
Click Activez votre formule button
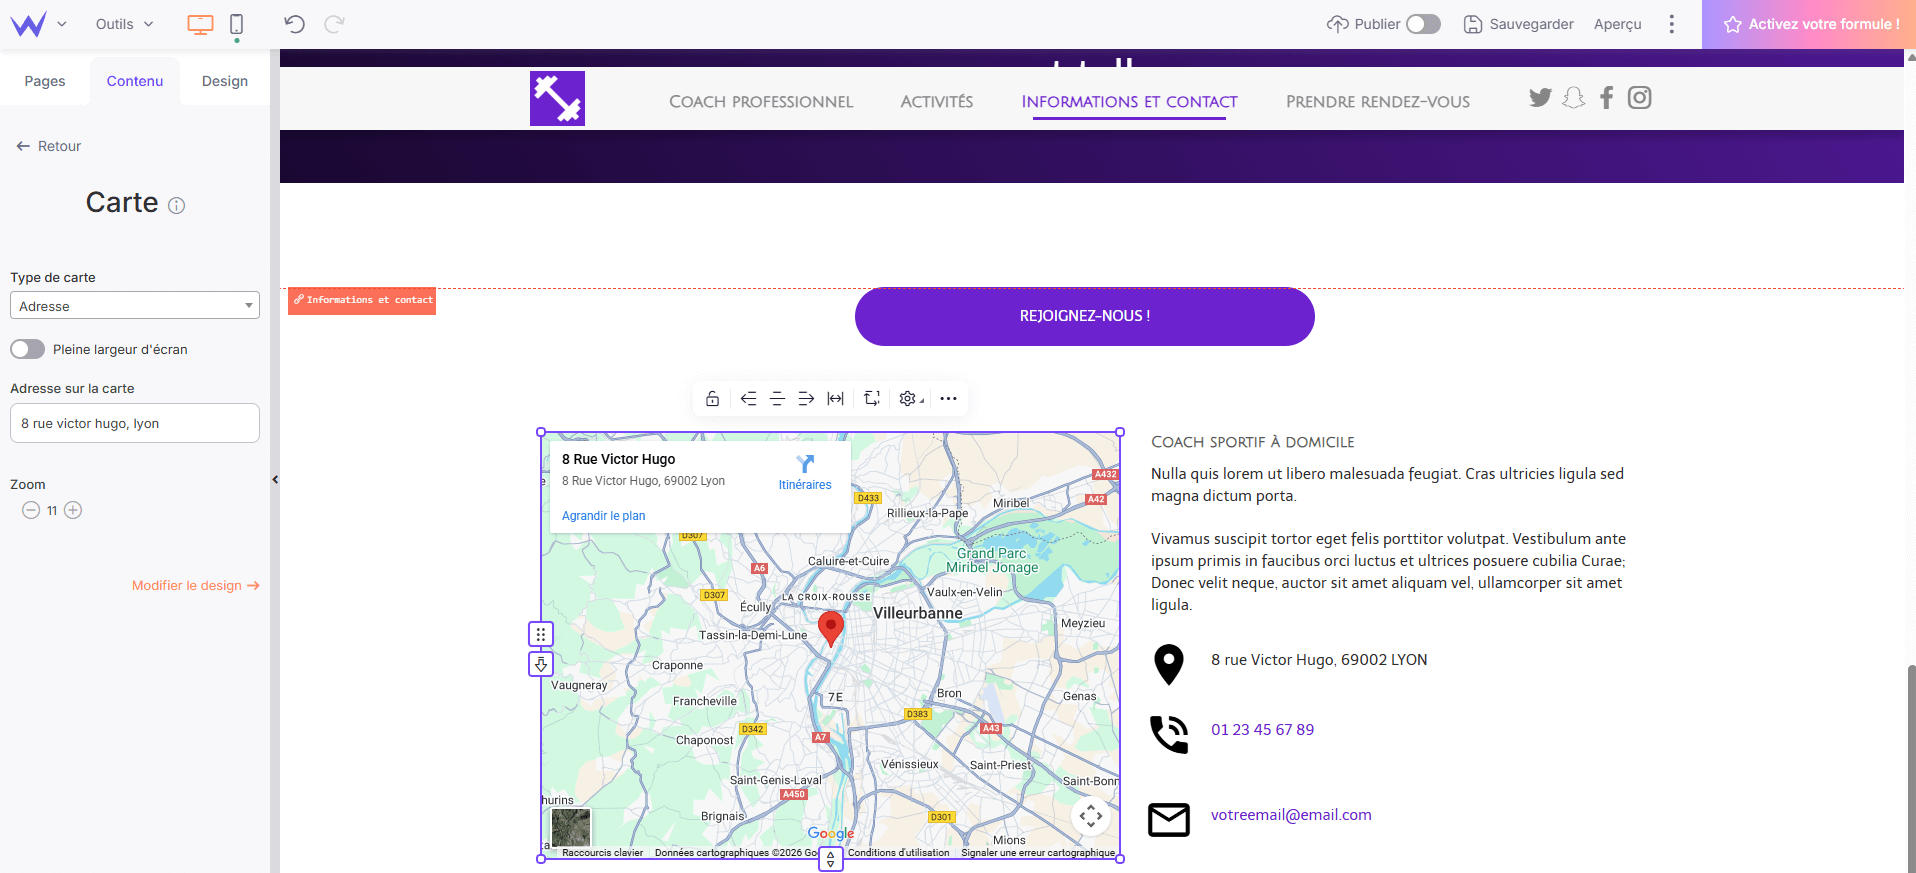(1810, 24)
